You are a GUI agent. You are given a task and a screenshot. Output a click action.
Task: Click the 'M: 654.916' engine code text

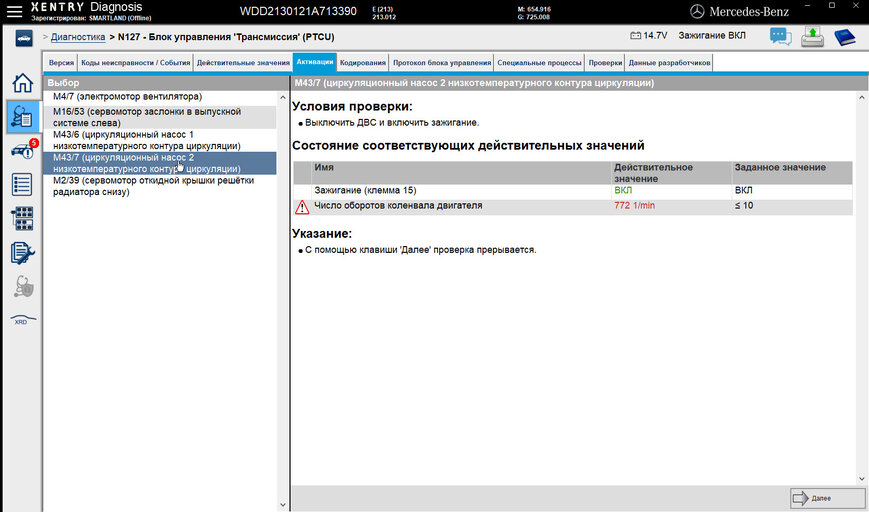click(534, 9)
